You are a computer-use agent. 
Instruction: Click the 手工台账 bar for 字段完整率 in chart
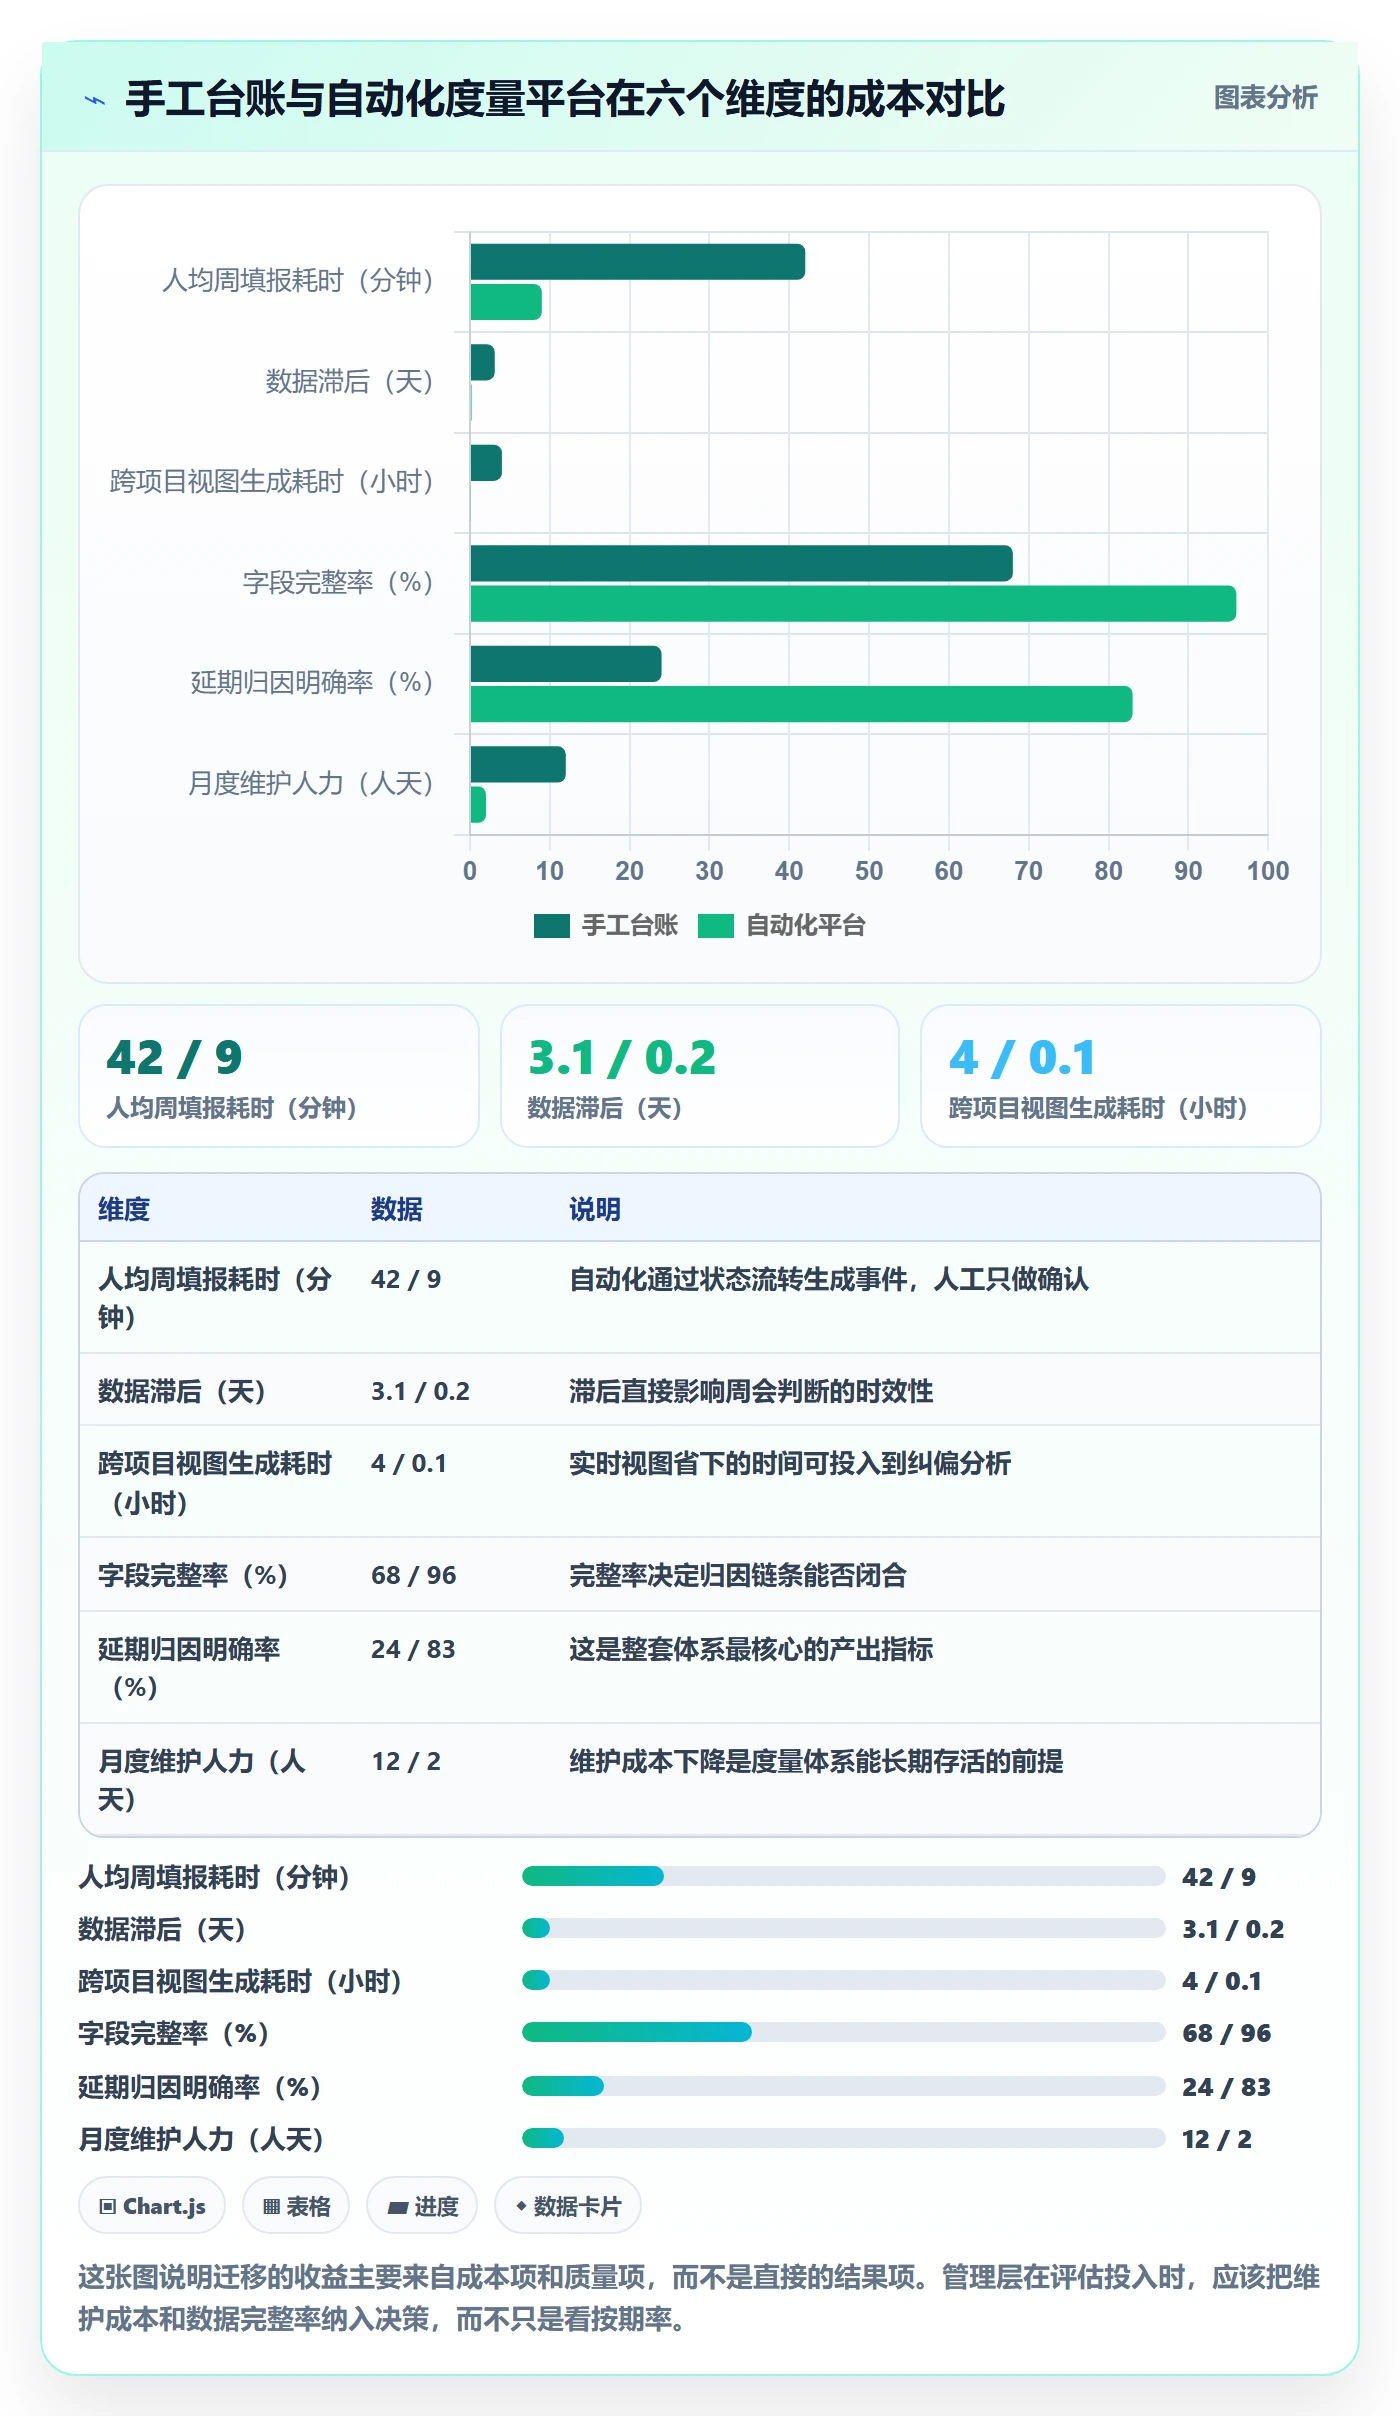coord(741,563)
